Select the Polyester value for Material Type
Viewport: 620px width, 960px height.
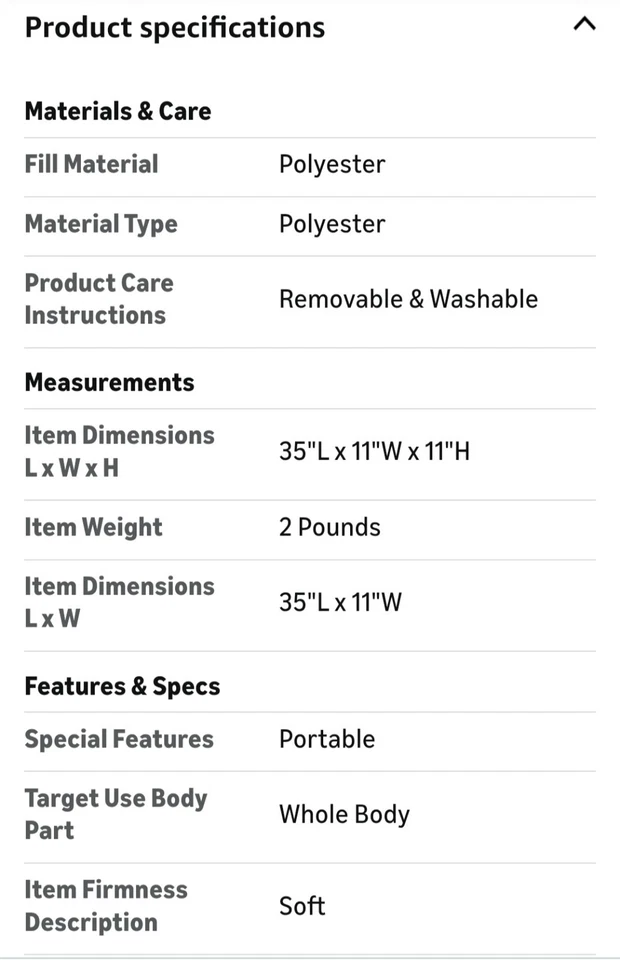(x=332, y=224)
